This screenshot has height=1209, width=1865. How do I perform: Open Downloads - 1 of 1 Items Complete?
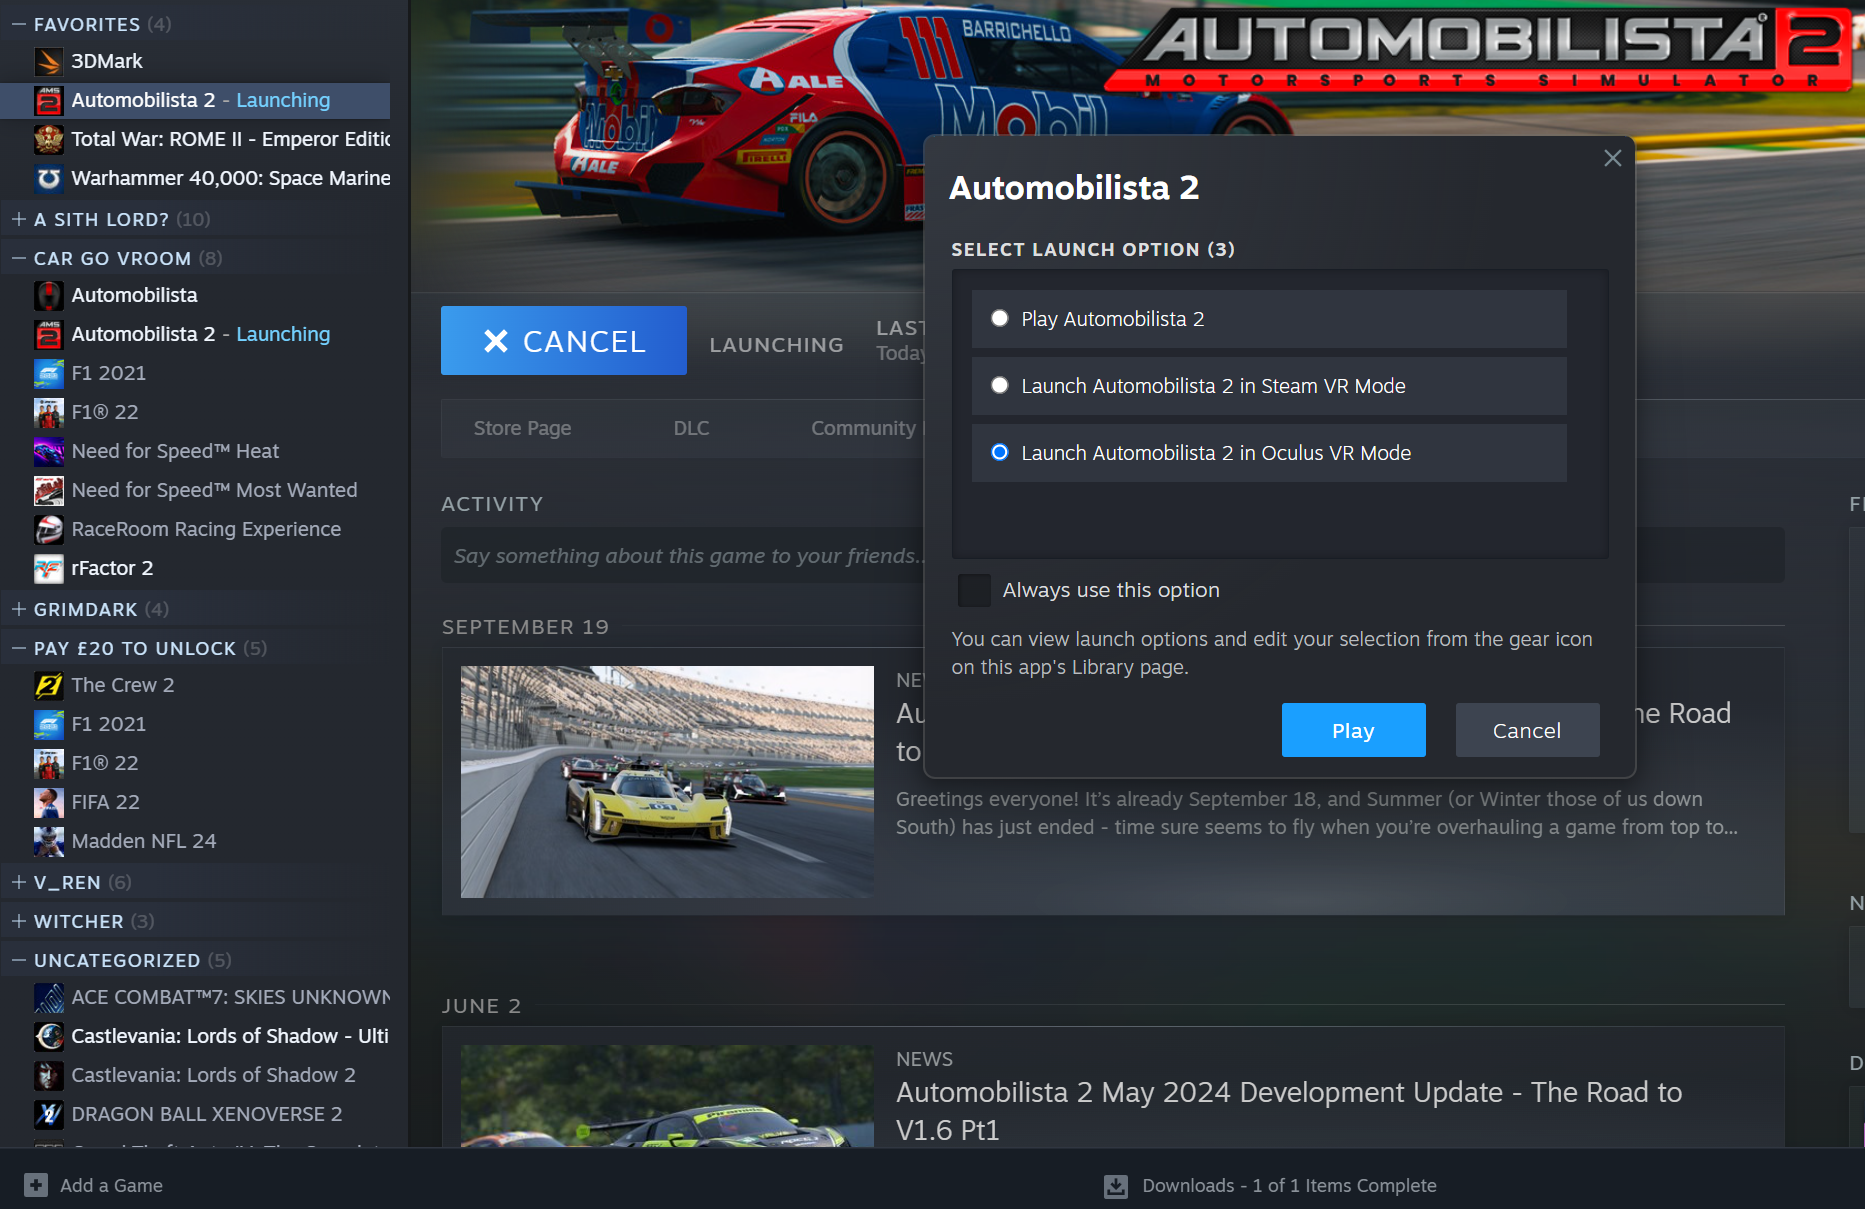1289,1186
